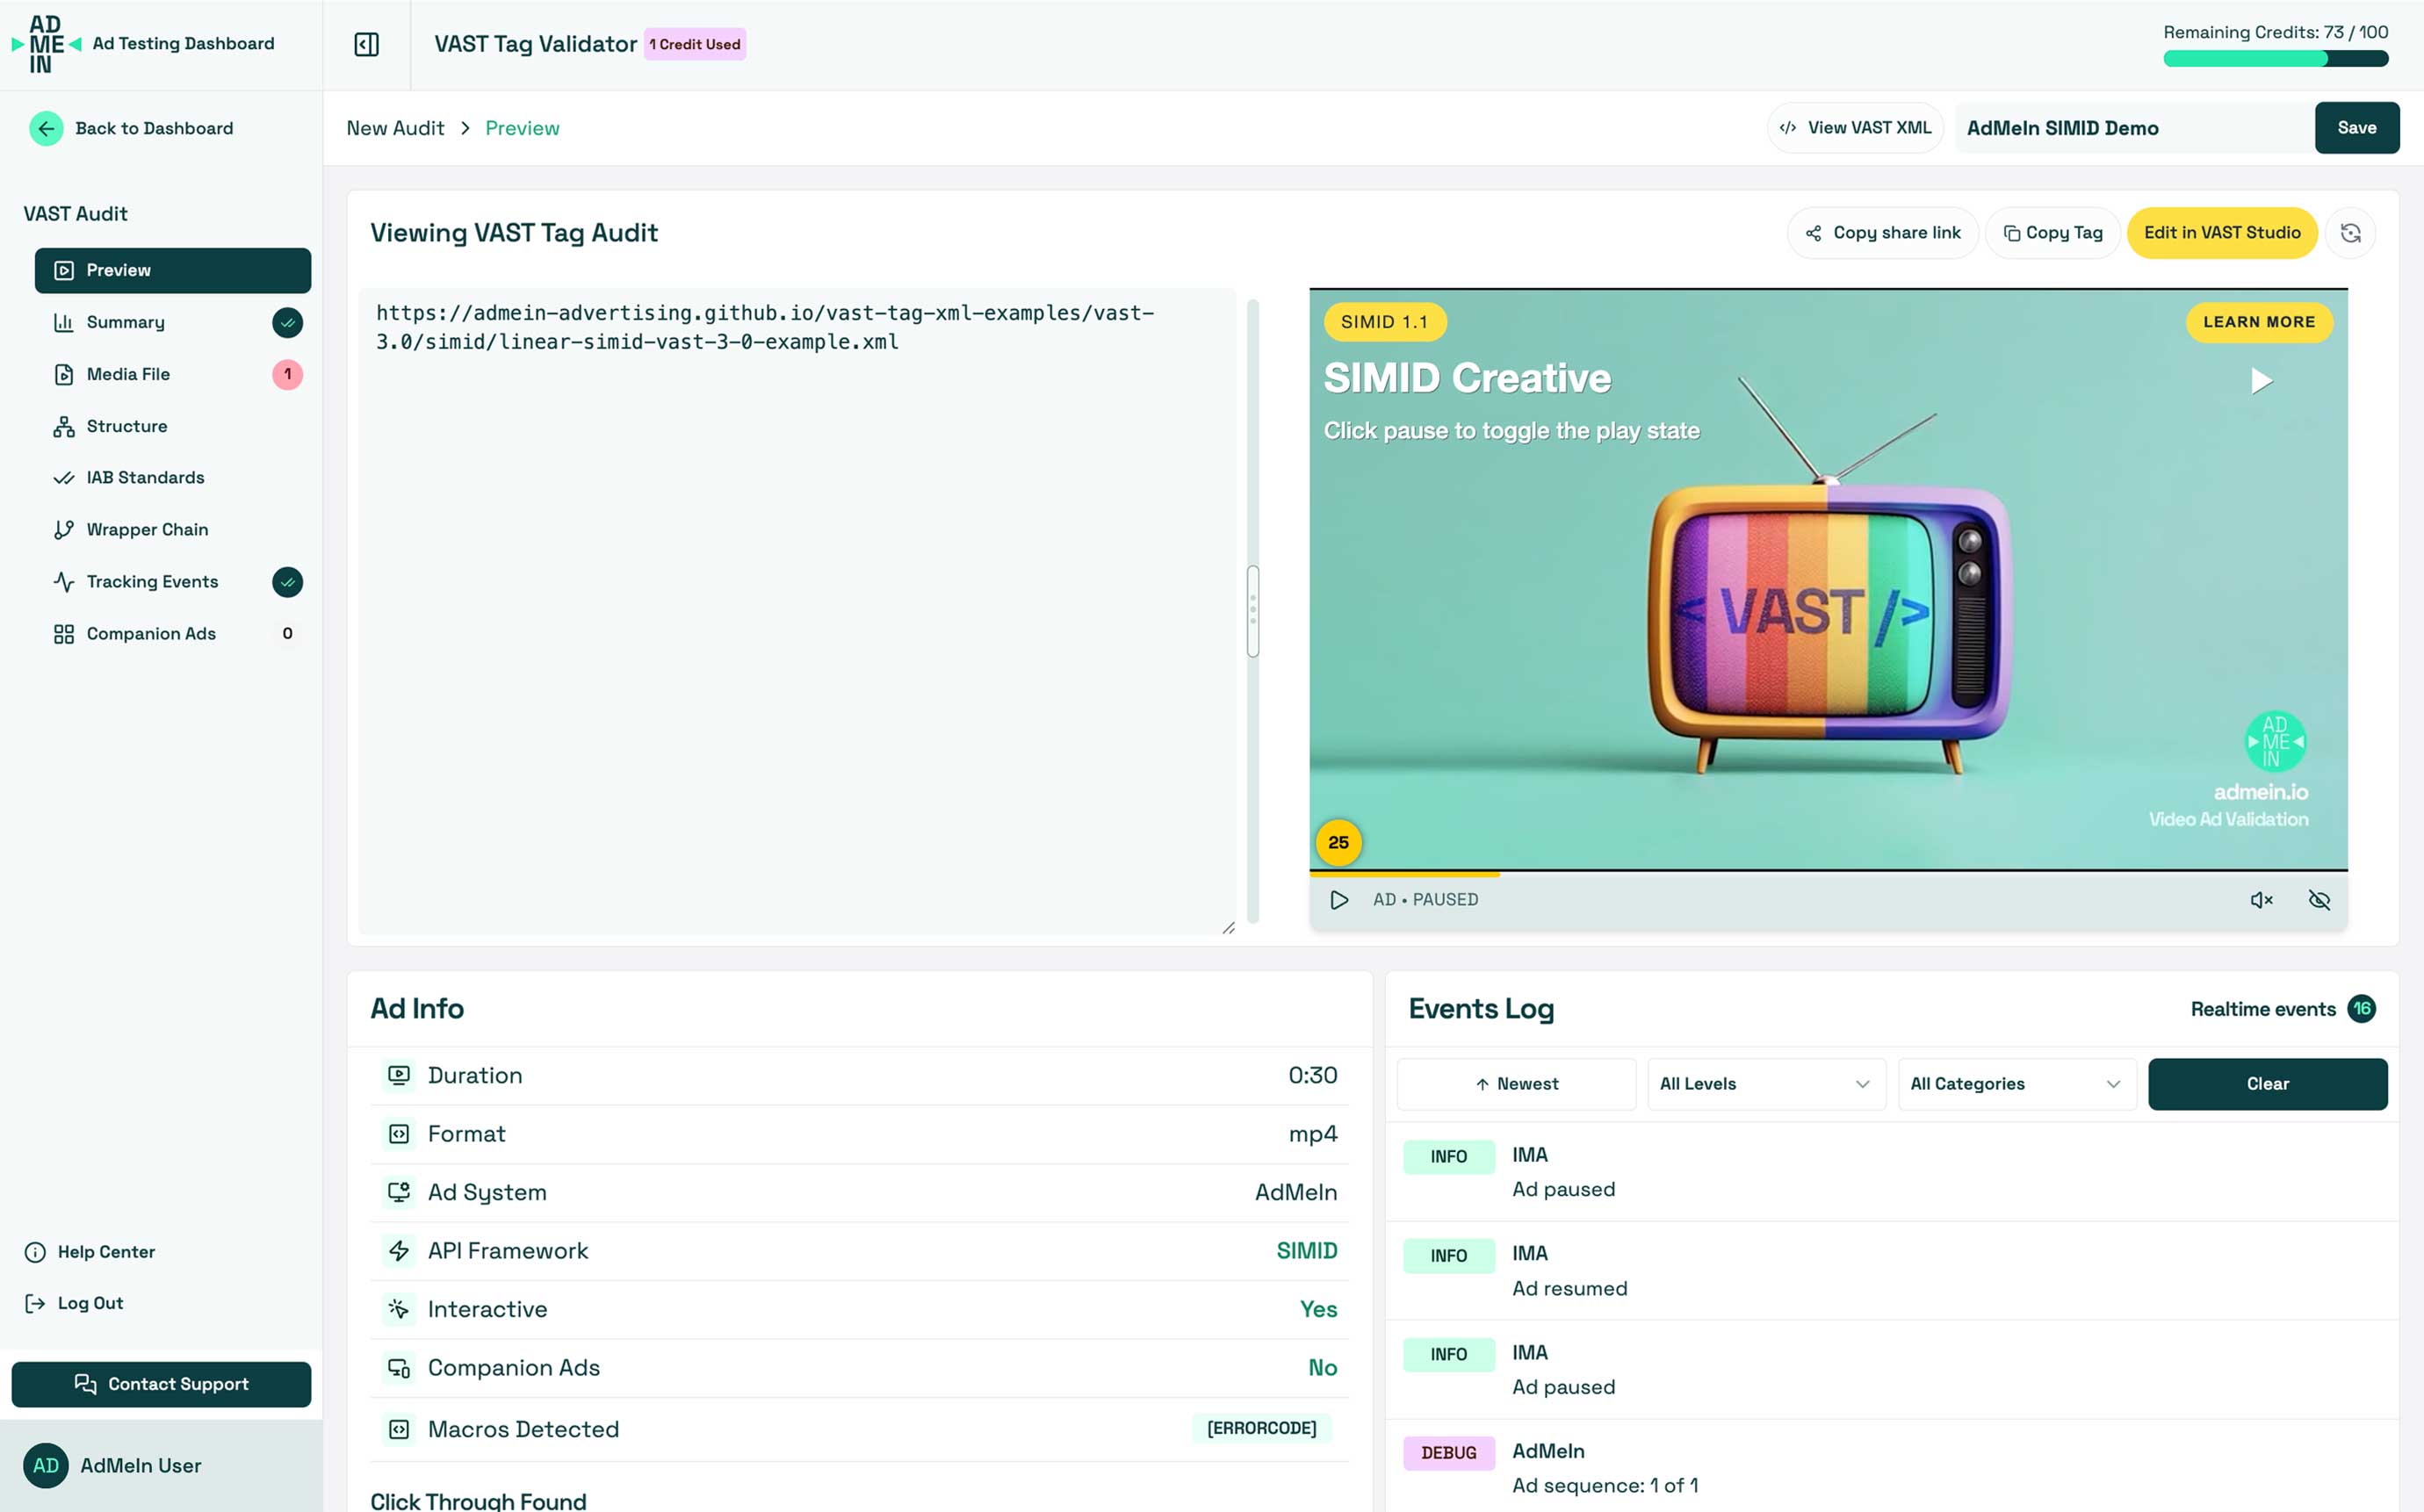Open the Wrapper Chain section

click(173, 530)
